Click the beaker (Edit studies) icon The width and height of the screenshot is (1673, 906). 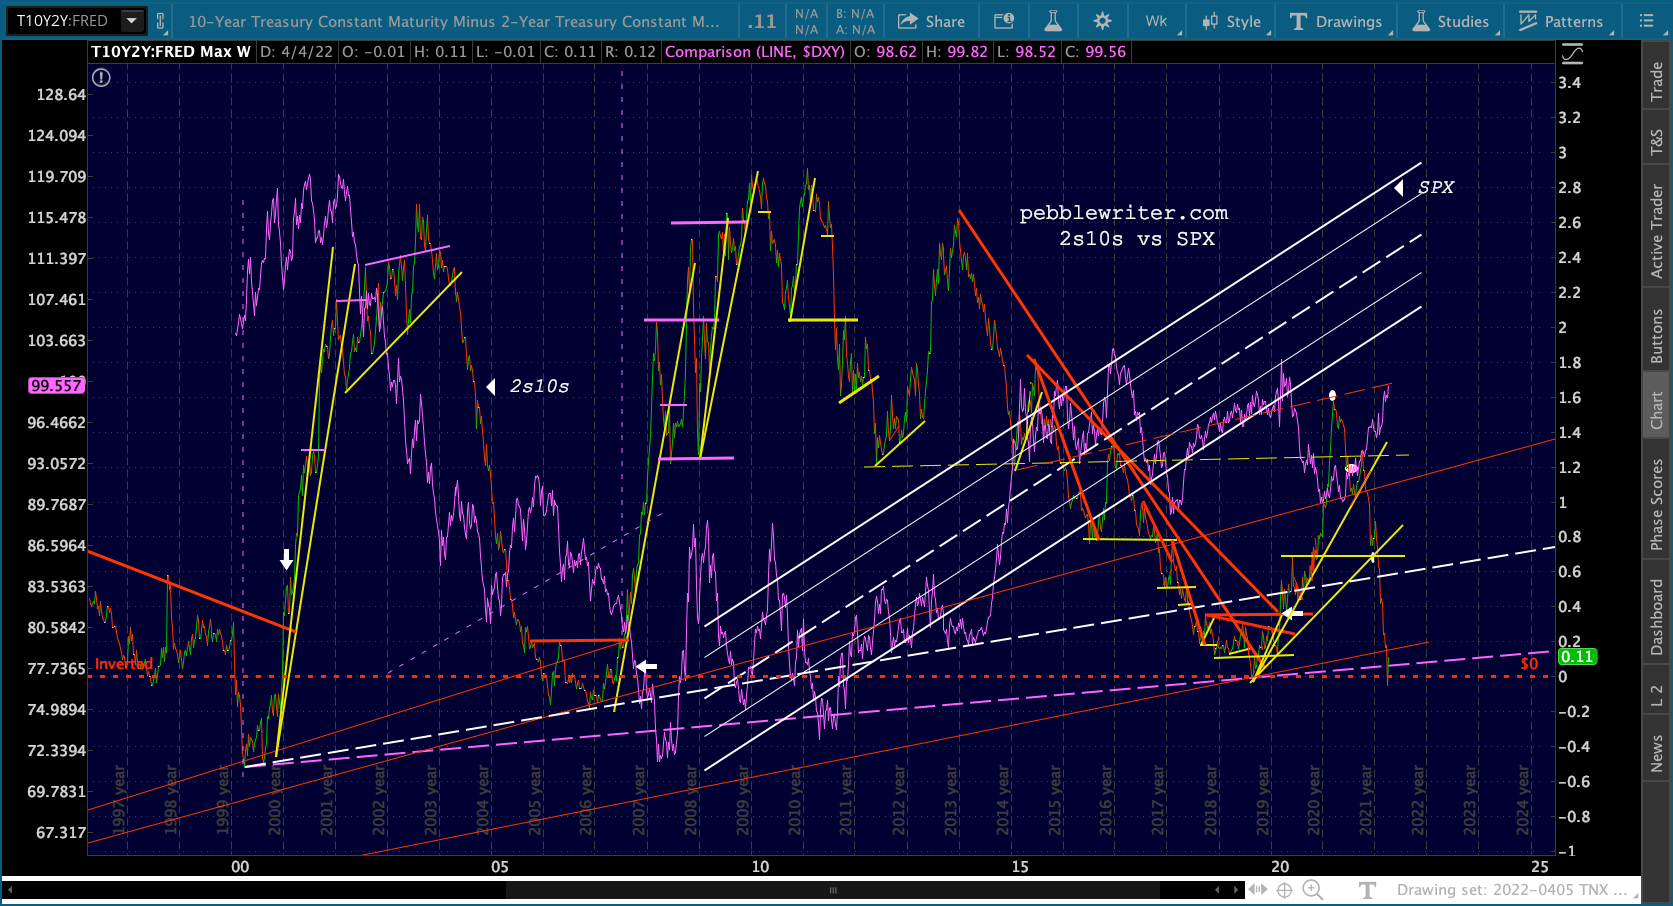pos(1053,21)
